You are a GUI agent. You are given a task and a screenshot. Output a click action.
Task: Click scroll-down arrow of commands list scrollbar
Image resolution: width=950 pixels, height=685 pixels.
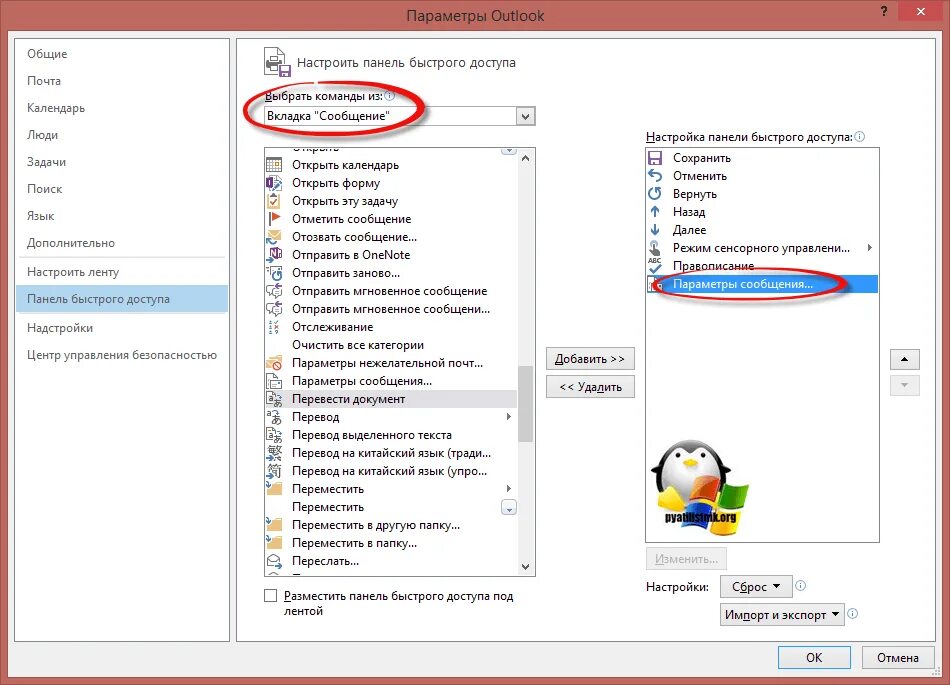click(525, 567)
